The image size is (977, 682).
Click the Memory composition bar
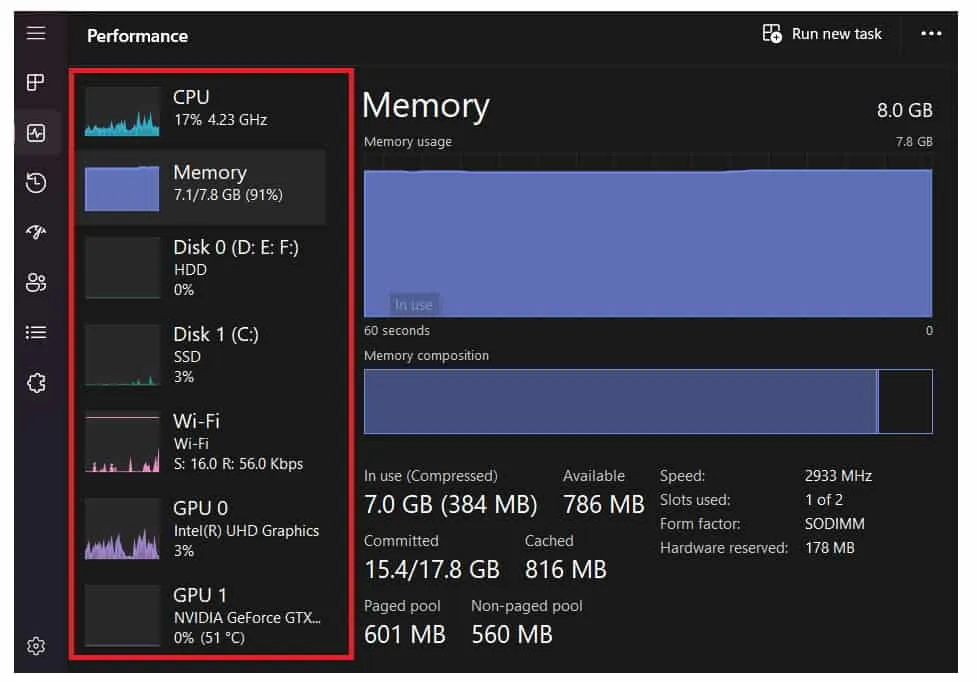(648, 401)
